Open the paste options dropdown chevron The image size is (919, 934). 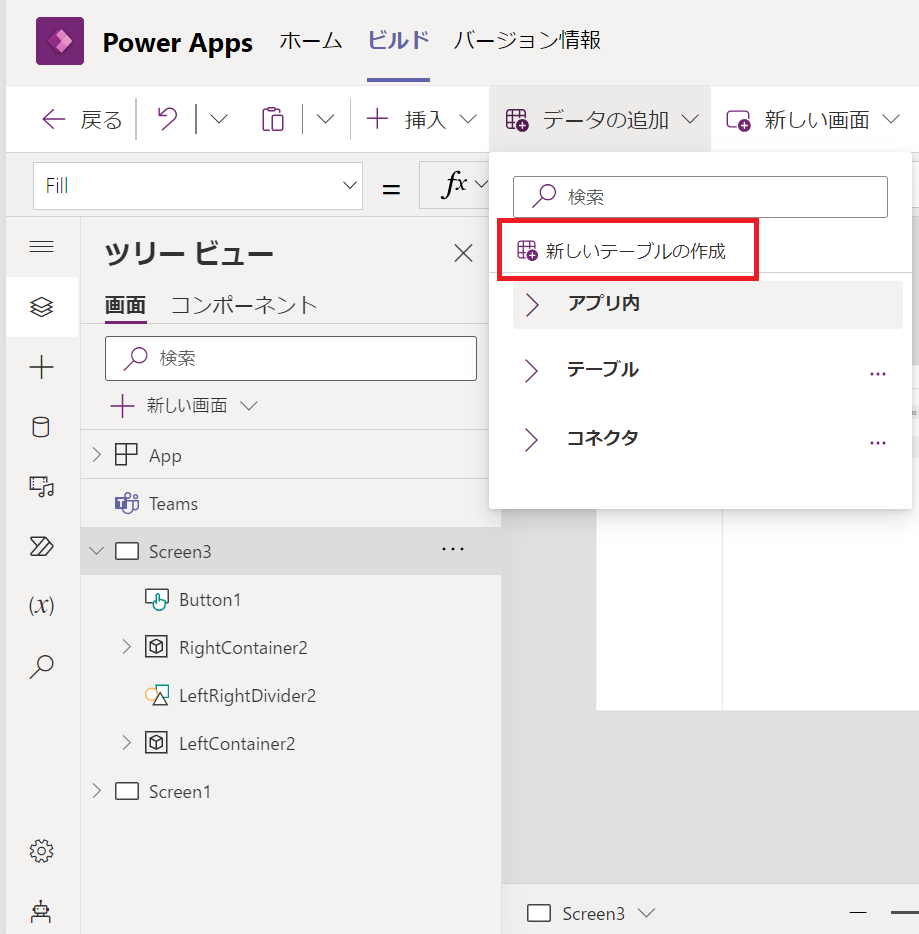[325, 119]
